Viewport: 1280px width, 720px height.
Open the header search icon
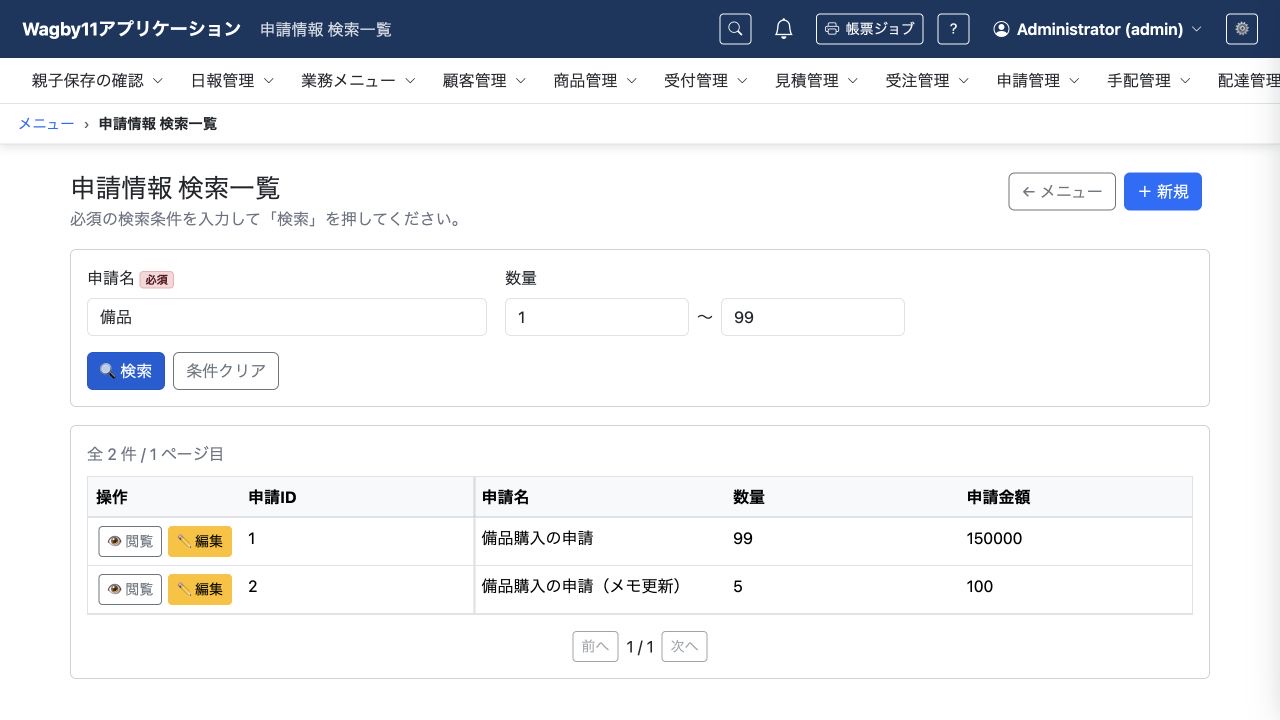click(x=735, y=29)
